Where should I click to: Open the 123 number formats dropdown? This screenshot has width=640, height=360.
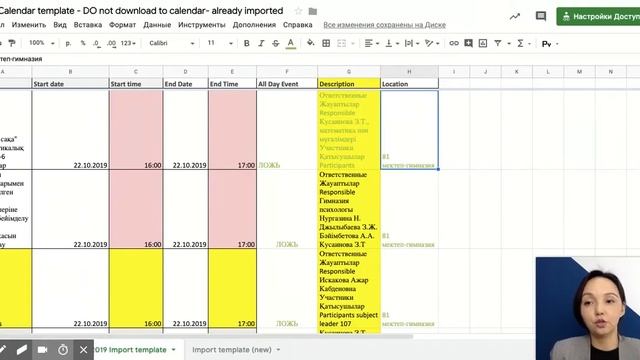tap(128, 43)
